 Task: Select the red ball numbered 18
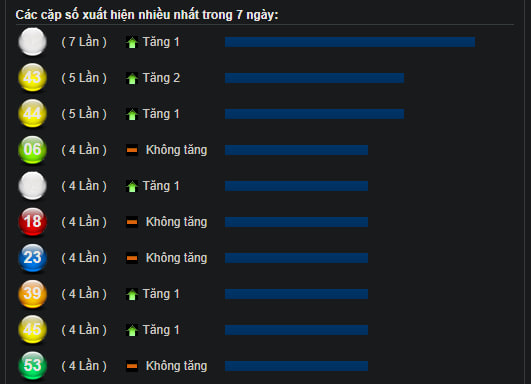click(x=33, y=222)
